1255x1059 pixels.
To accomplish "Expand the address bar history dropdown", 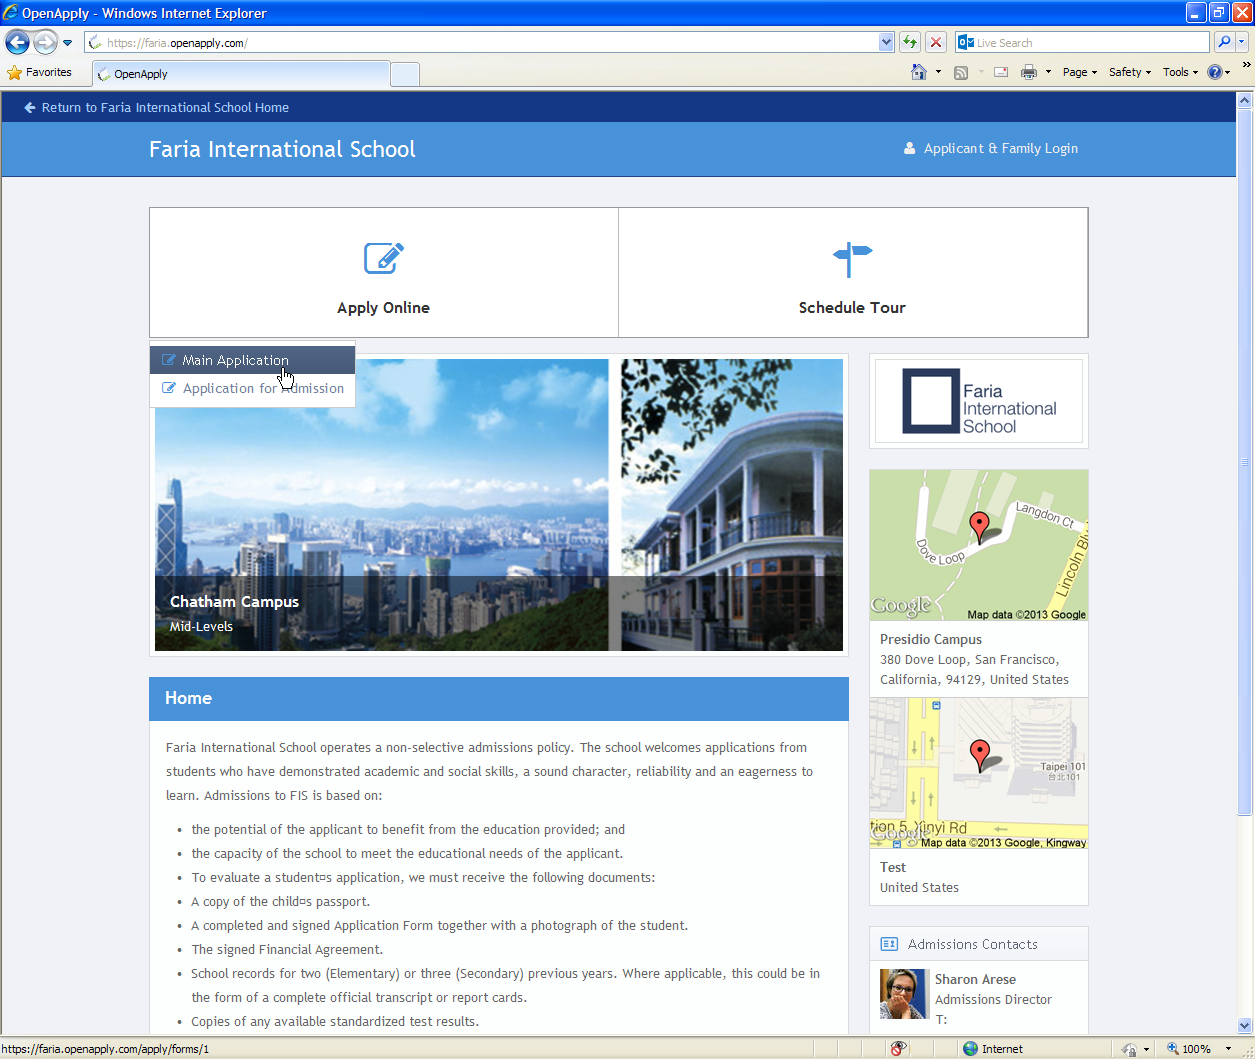I will (886, 43).
